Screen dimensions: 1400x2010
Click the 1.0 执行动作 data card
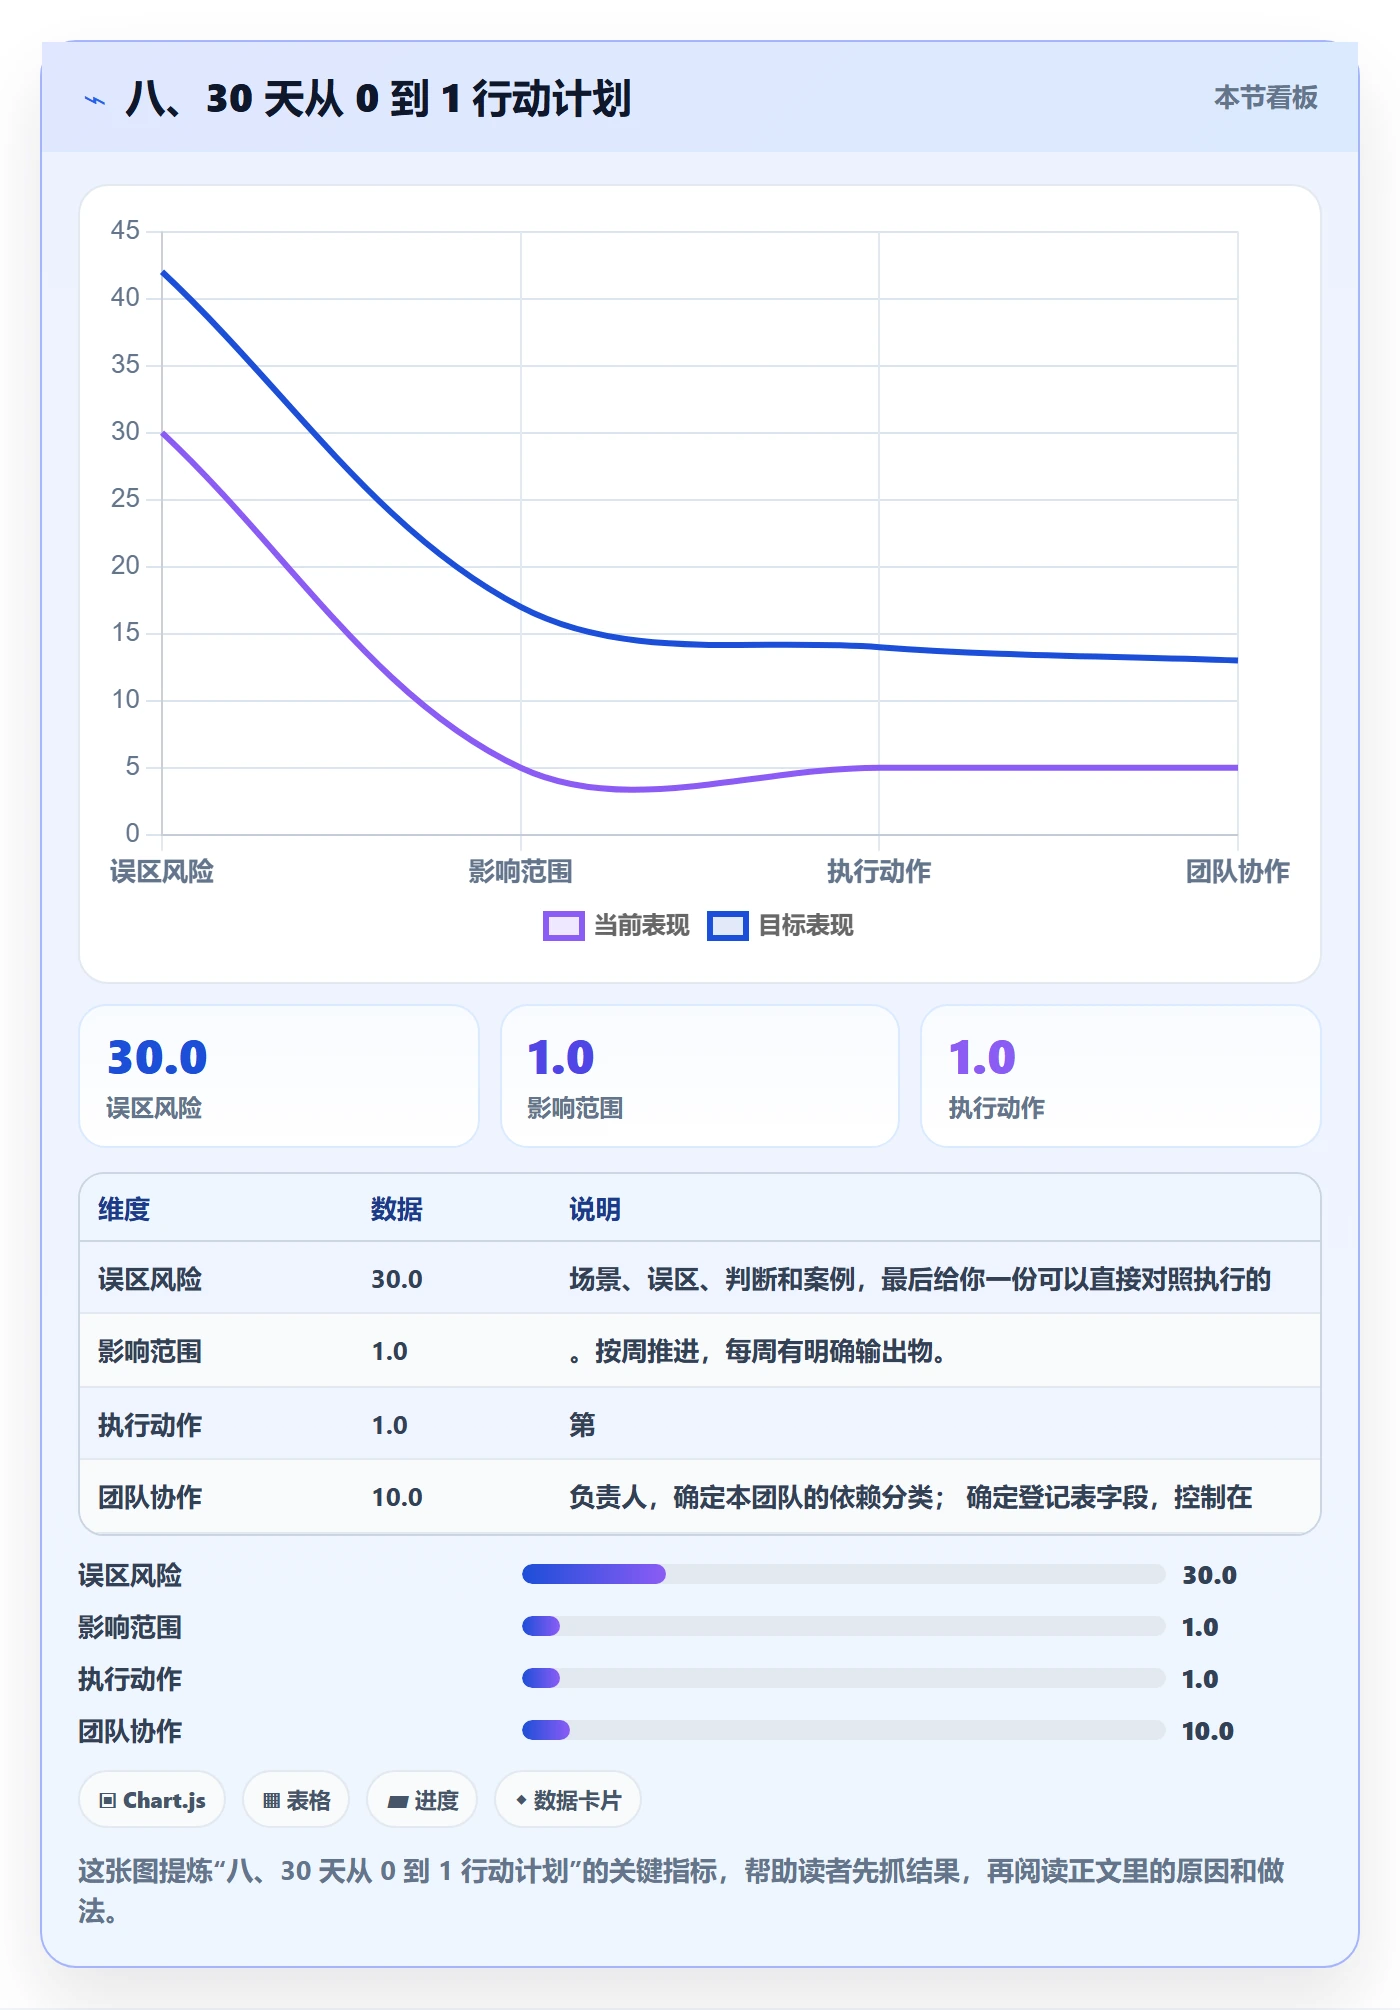point(1120,1076)
